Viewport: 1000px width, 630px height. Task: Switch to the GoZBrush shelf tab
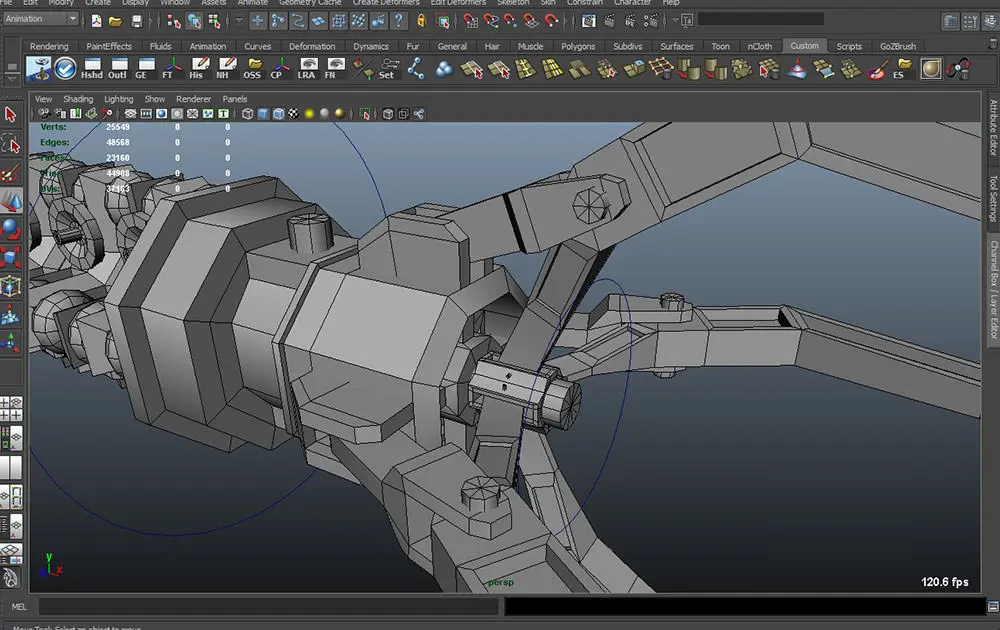tap(897, 46)
